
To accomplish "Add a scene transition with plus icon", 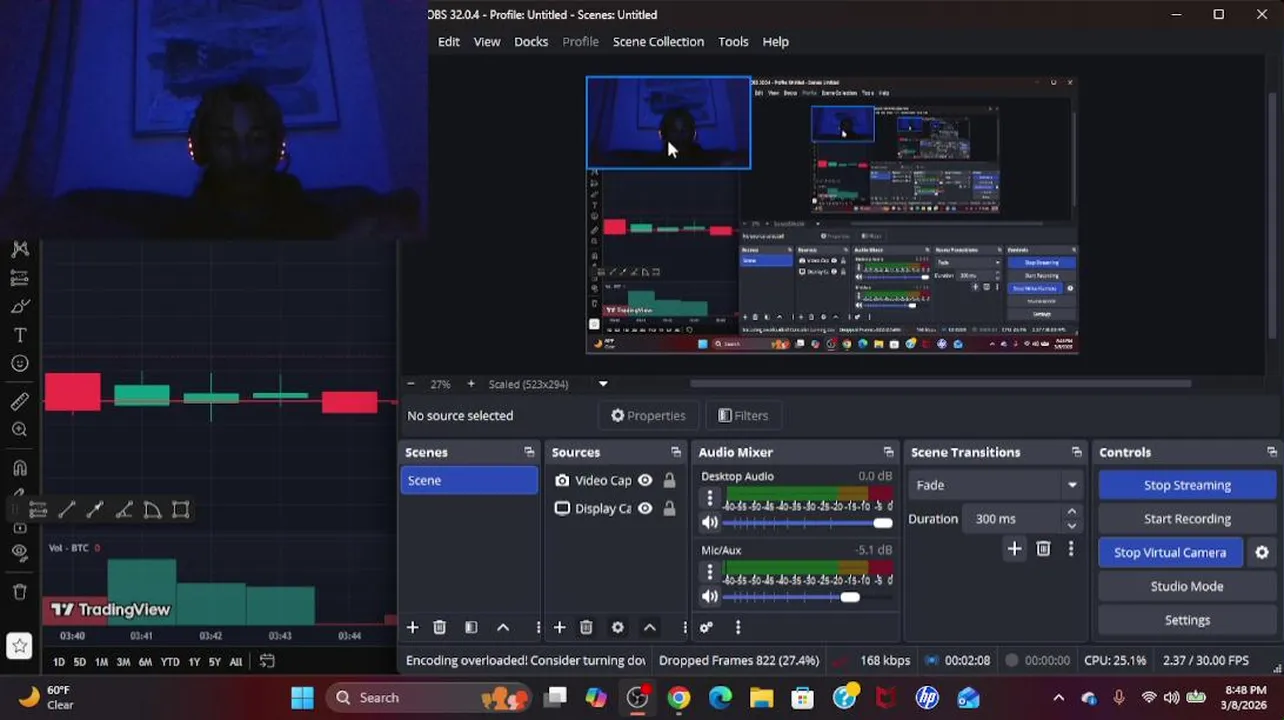I will tap(1014, 548).
